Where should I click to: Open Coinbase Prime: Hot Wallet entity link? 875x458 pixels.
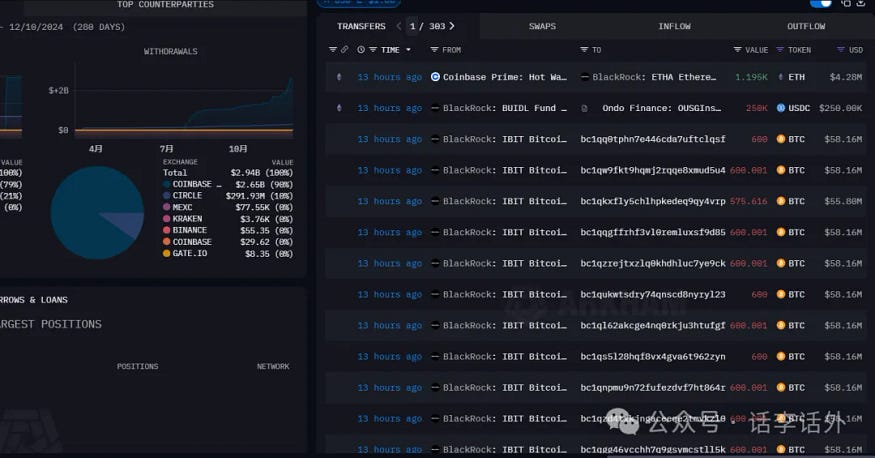[504, 77]
